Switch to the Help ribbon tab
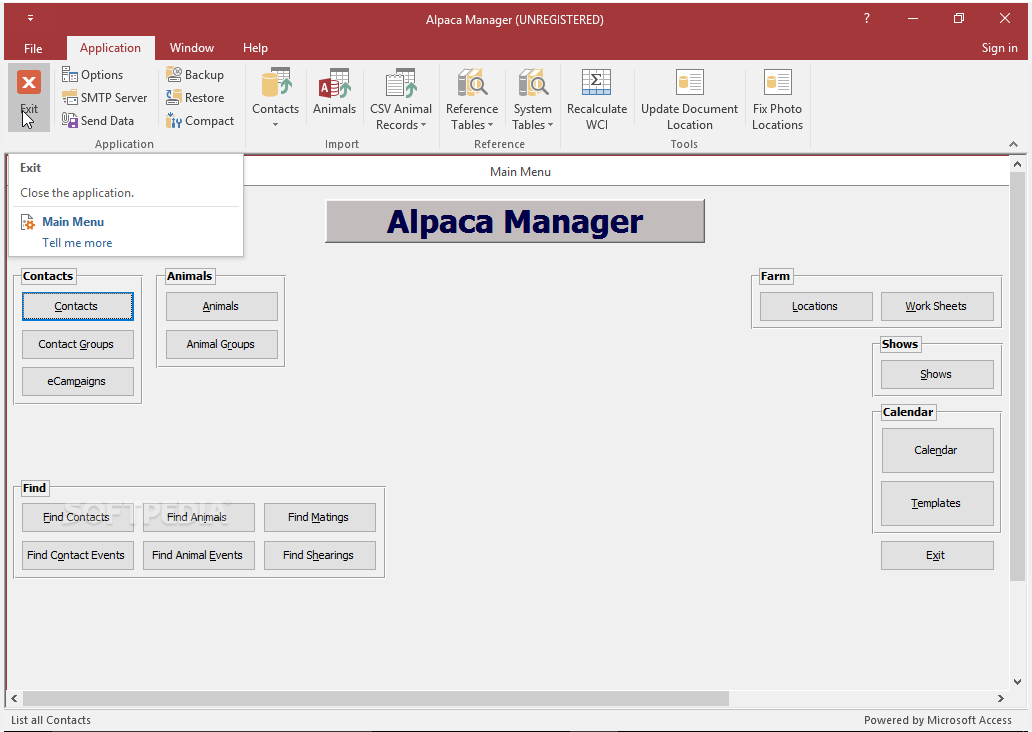 tap(255, 47)
